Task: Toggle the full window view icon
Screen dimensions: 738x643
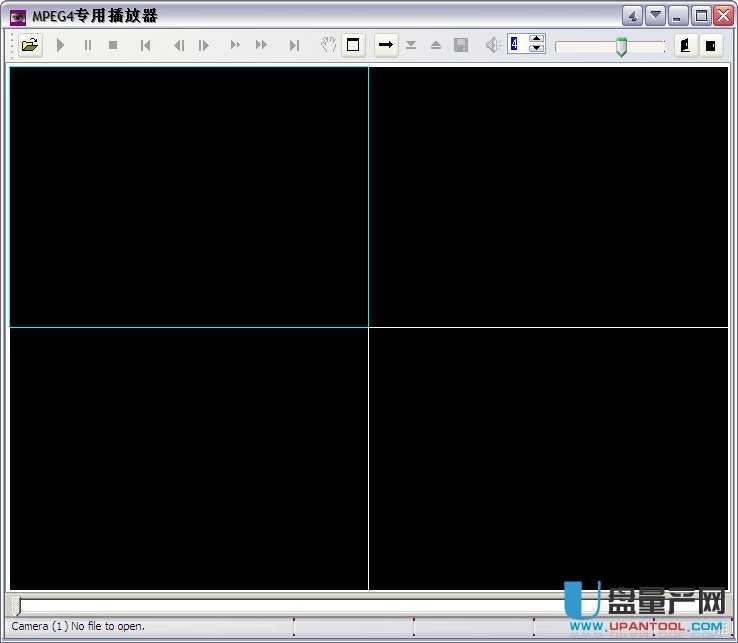Action: [353, 45]
